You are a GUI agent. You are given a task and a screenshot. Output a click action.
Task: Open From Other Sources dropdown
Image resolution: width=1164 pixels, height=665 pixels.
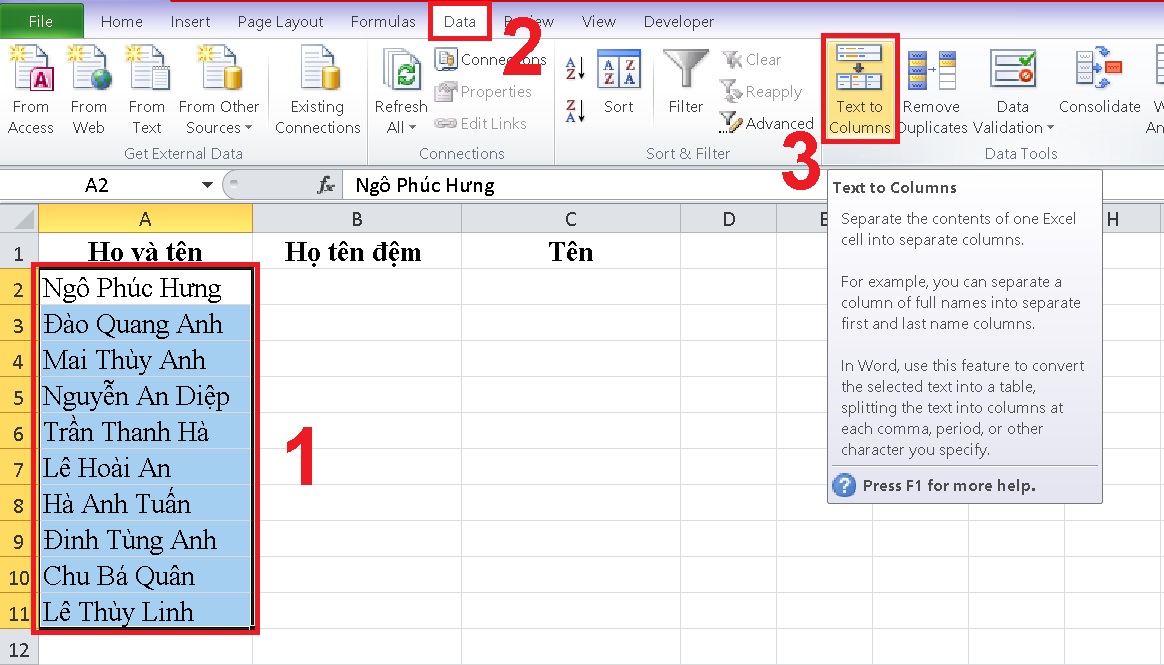(x=219, y=89)
